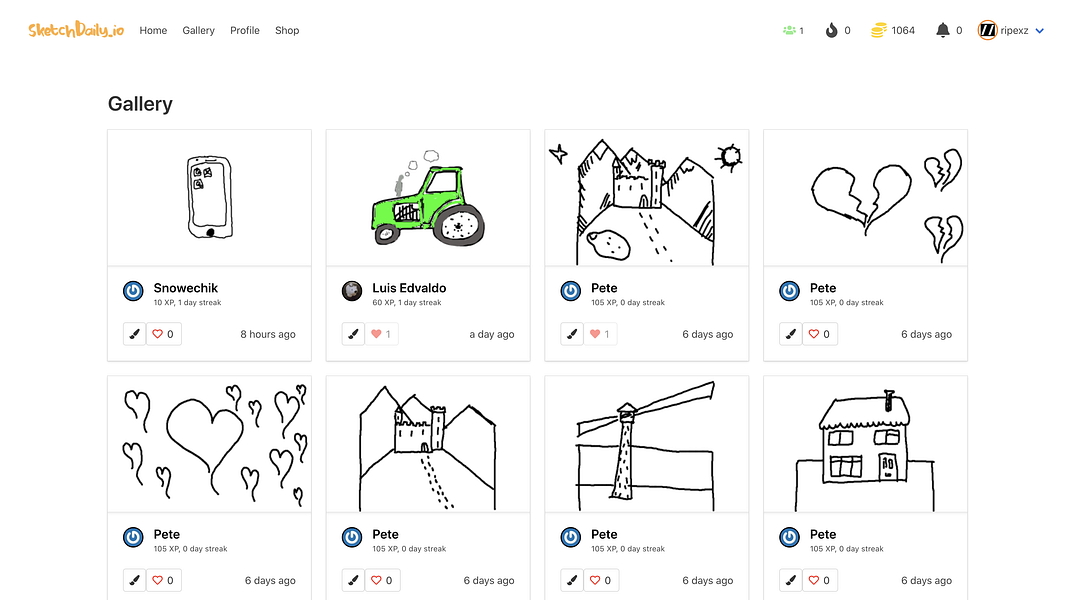The image size is (1075, 600).
Task: Open the Shop page
Action: 287,30
